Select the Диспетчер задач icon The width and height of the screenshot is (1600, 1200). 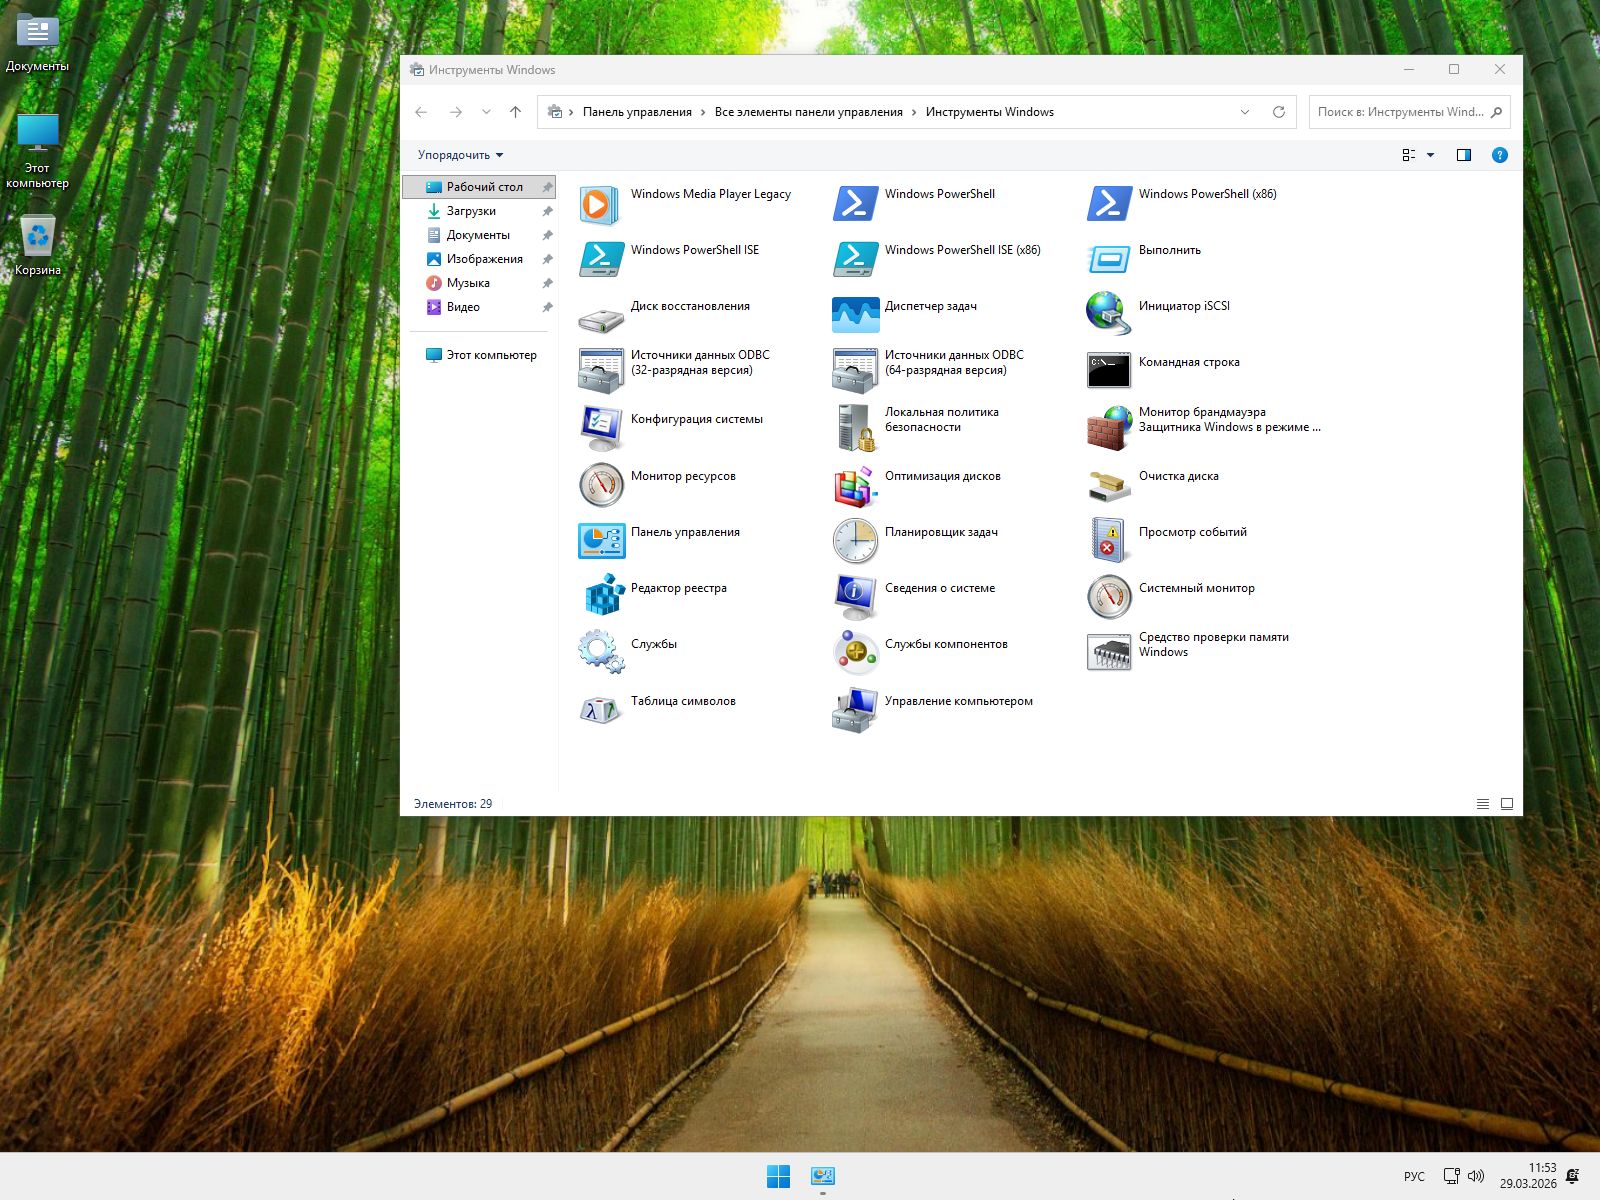(x=855, y=314)
